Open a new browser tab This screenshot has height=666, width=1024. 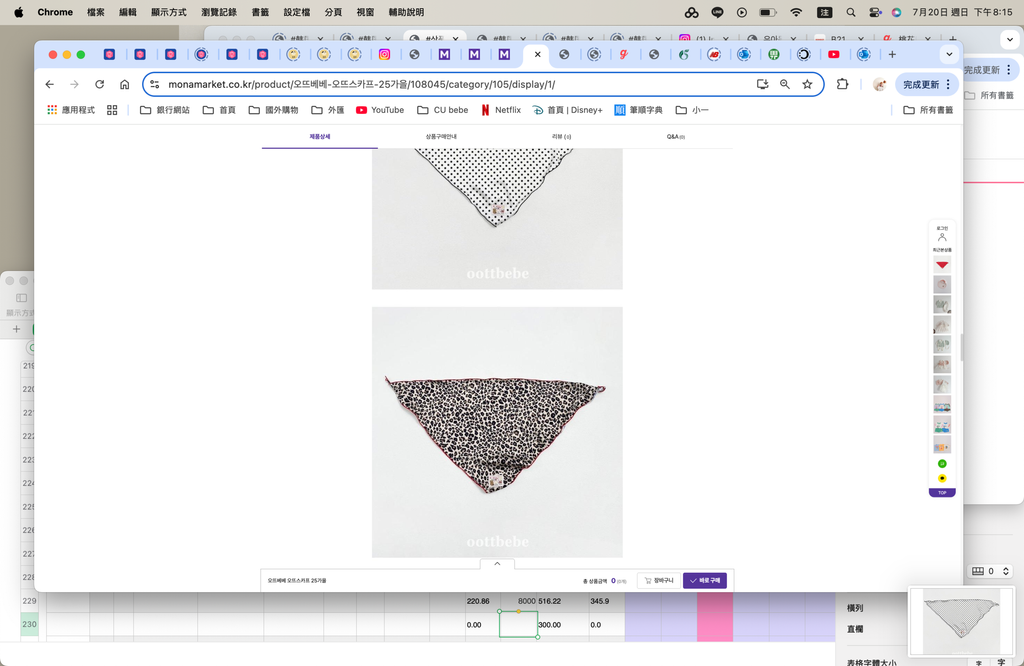pos(892,54)
